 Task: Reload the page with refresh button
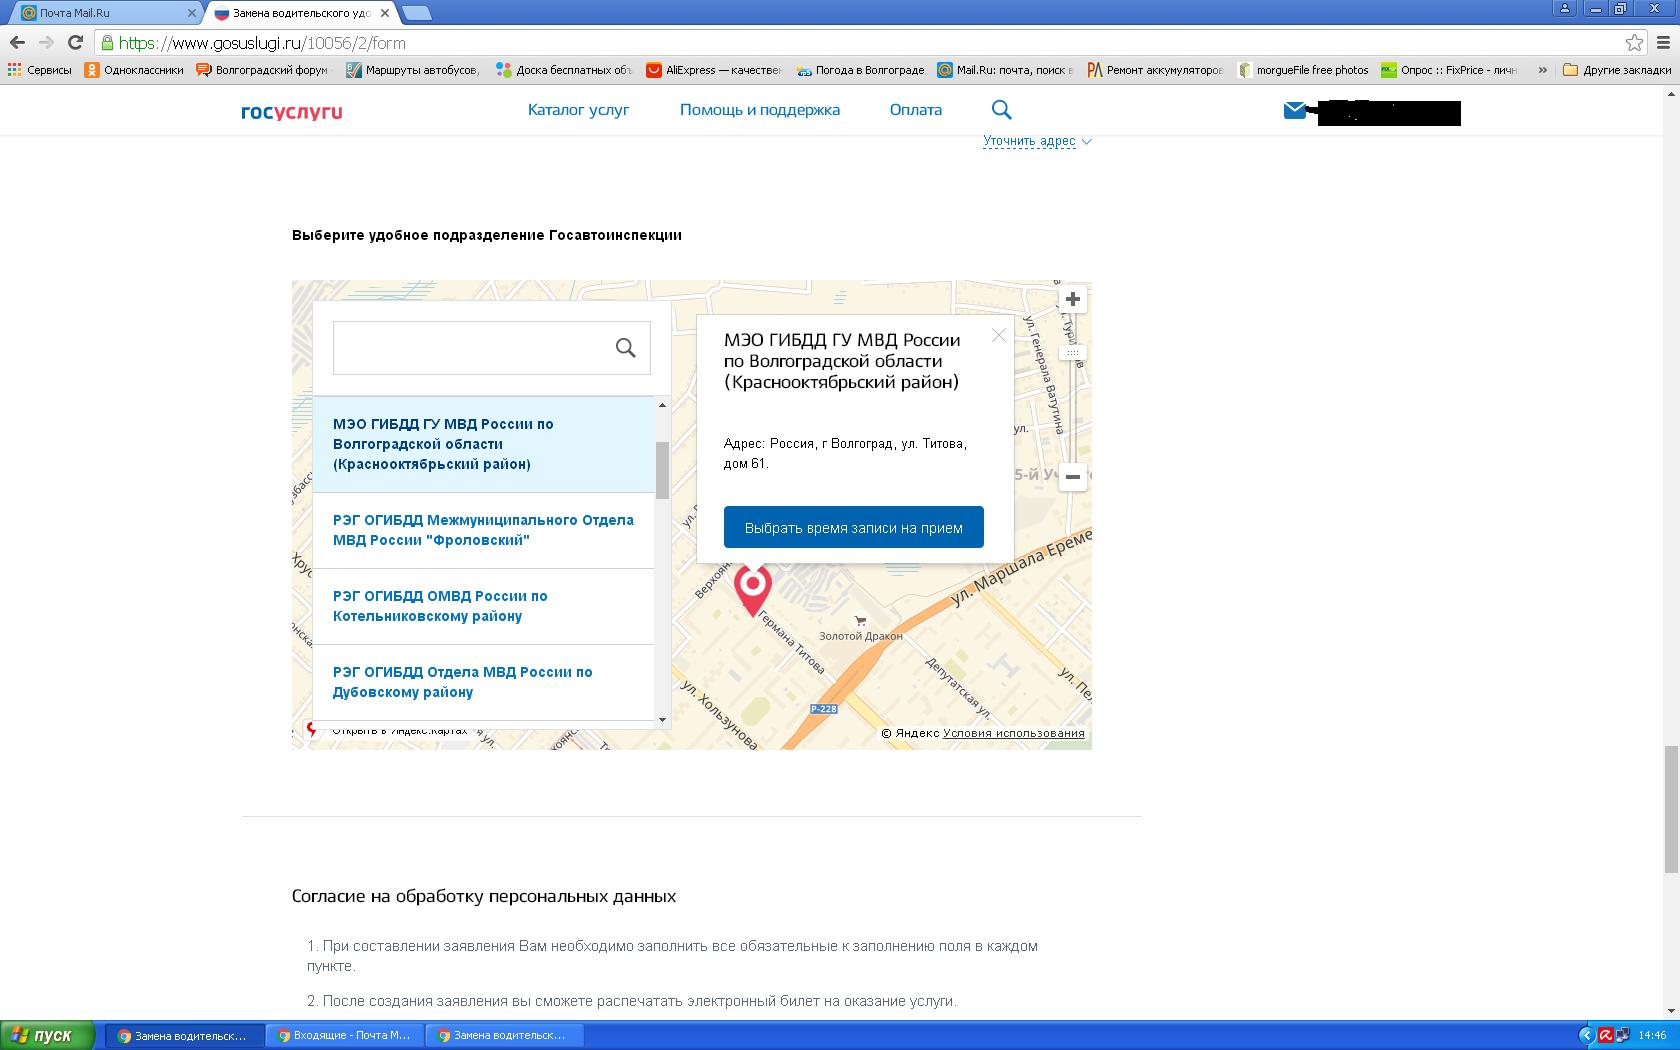75,43
